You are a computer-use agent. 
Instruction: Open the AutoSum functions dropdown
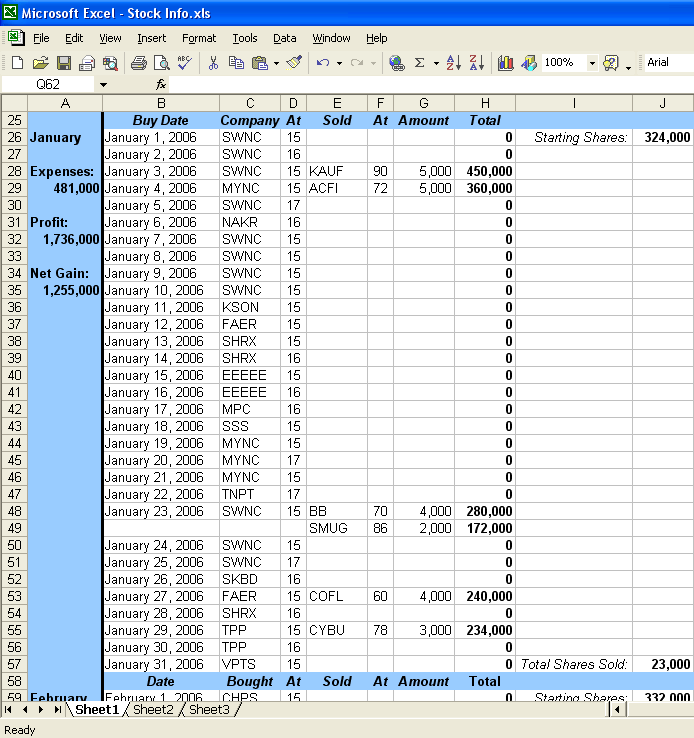436,63
